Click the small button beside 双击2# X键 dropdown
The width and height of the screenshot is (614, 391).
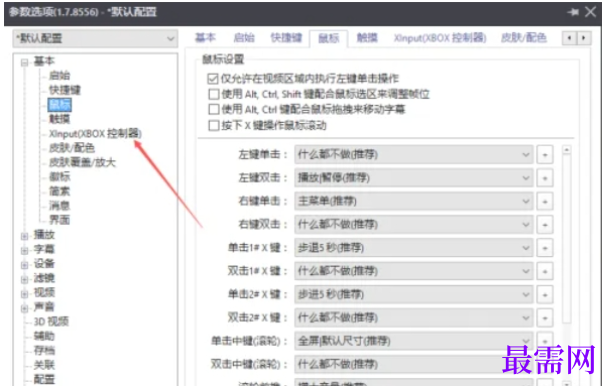(545, 318)
